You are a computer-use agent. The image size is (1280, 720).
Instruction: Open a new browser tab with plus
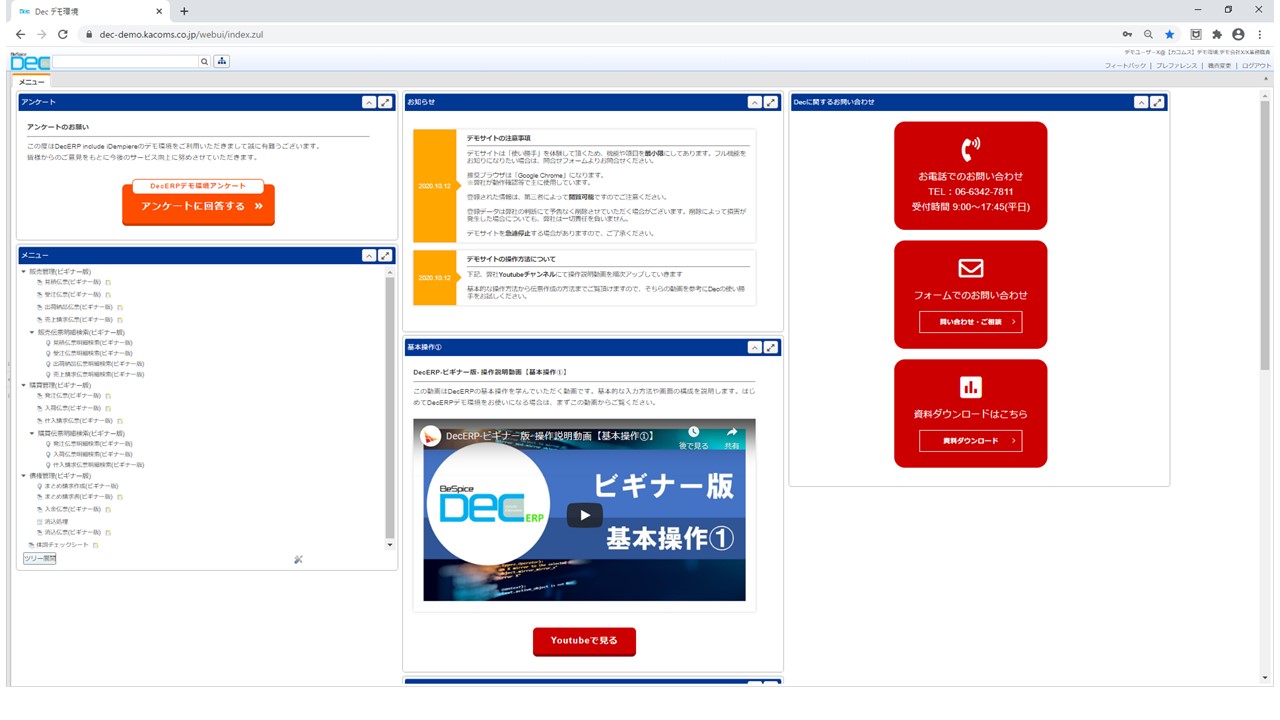click(184, 11)
